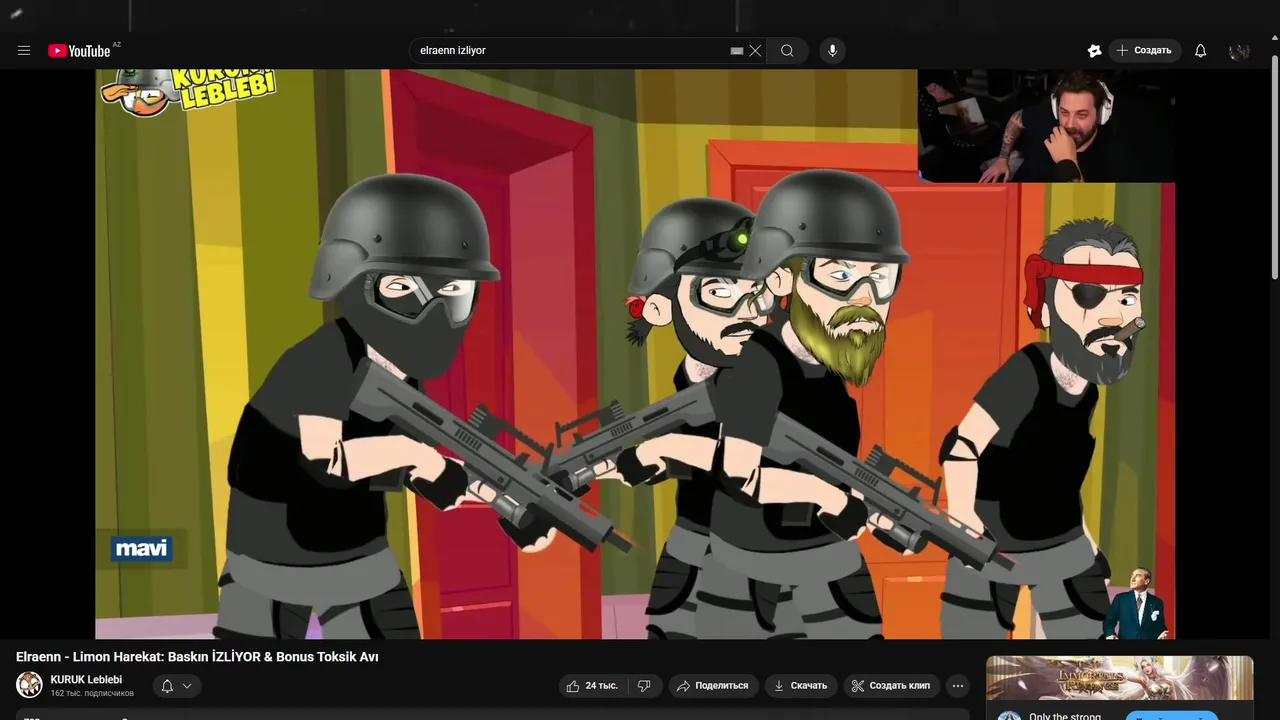
Task: Open the on-screen keyboard icon in search
Action: click(737, 51)
